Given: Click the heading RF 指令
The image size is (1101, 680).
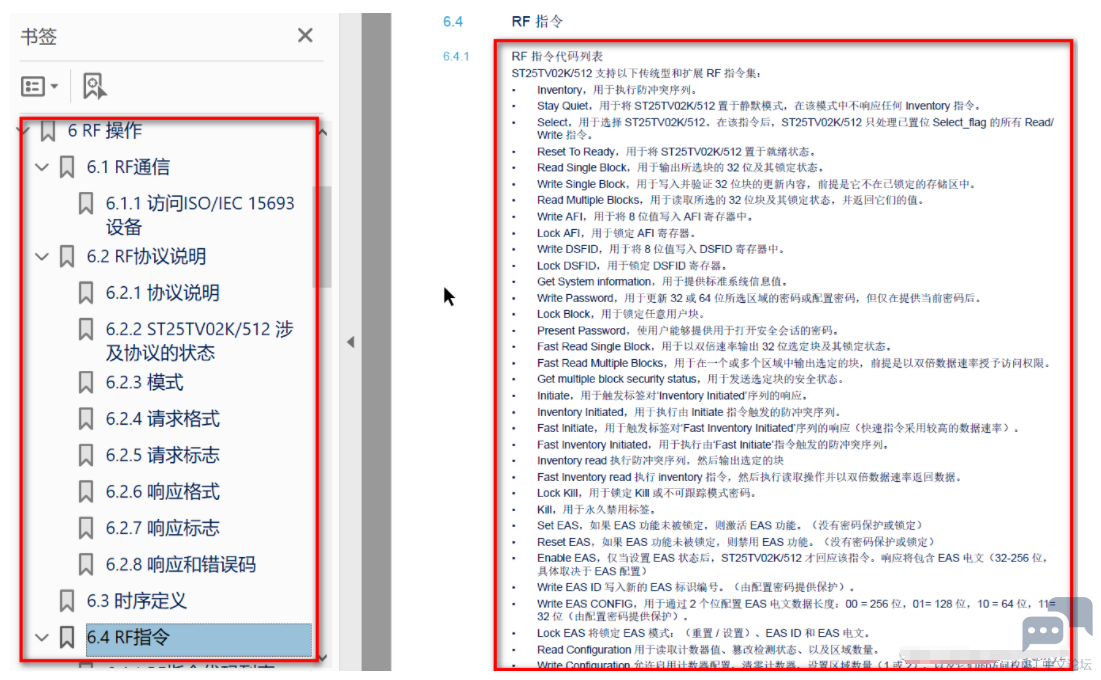Looking at the screenshot, I should 537,22.
